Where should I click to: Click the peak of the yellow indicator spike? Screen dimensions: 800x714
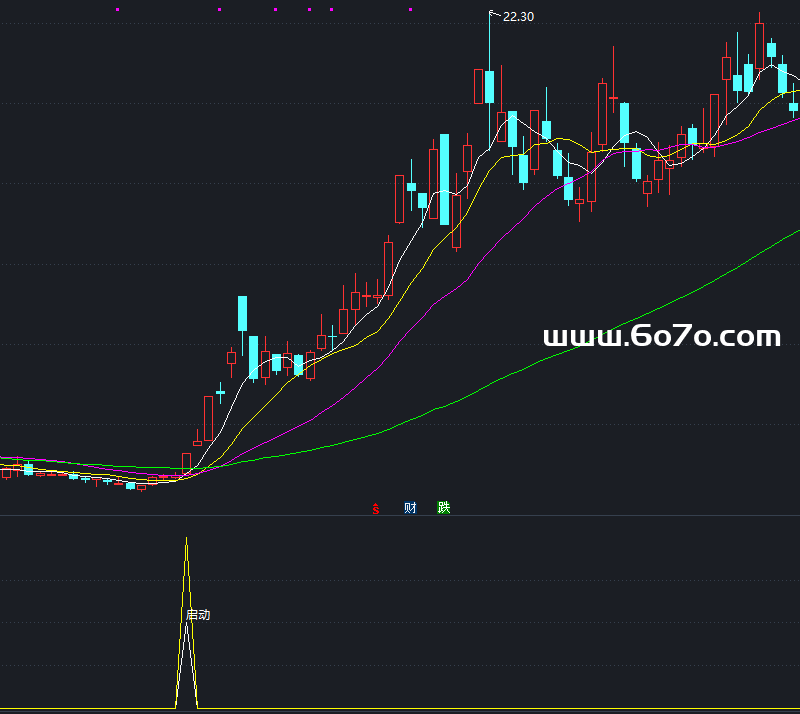point(187,538)
